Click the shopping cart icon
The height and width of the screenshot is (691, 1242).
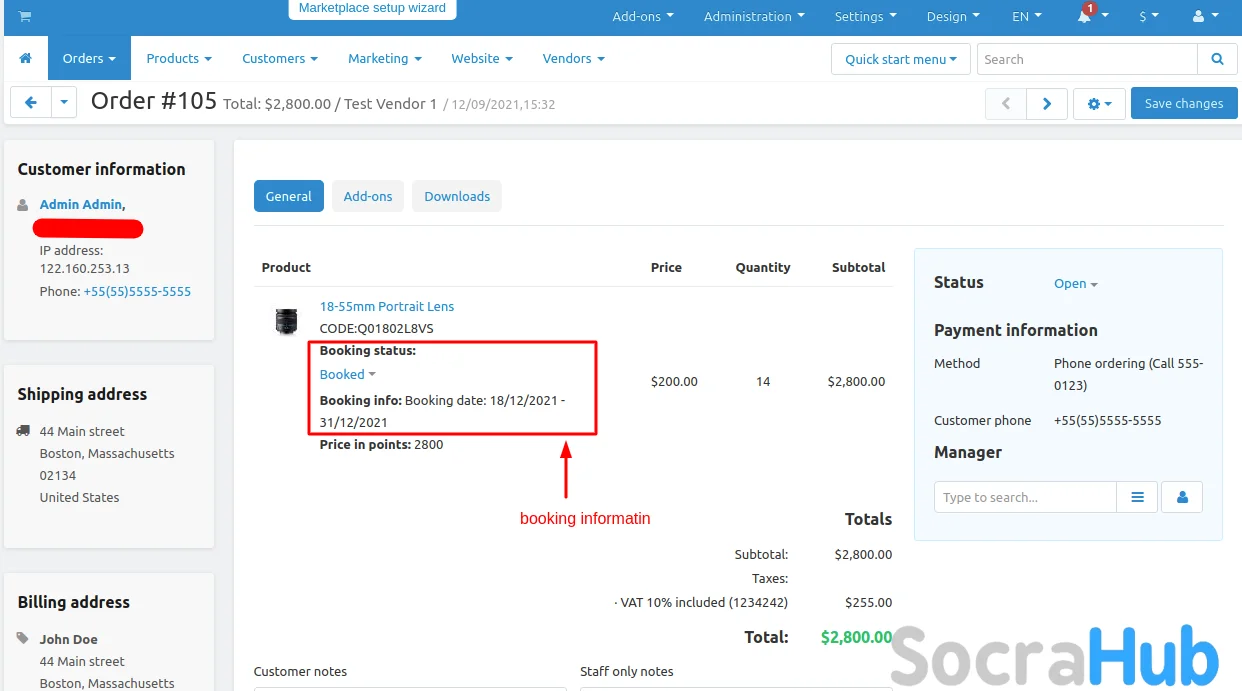click(x=25, y=17)
